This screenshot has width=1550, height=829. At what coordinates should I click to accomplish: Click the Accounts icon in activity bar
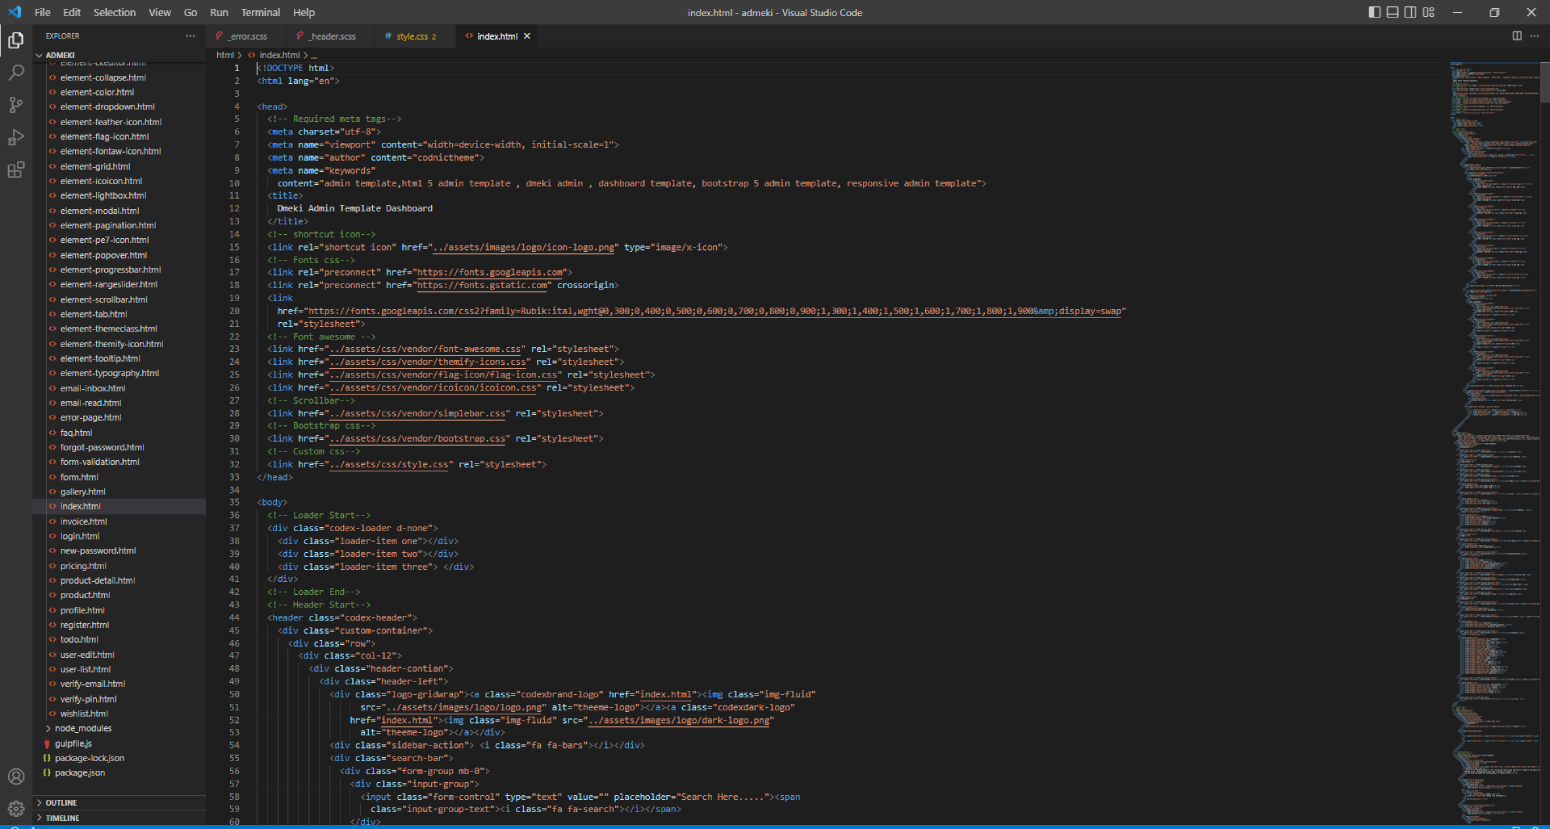[x=16, y=777]
